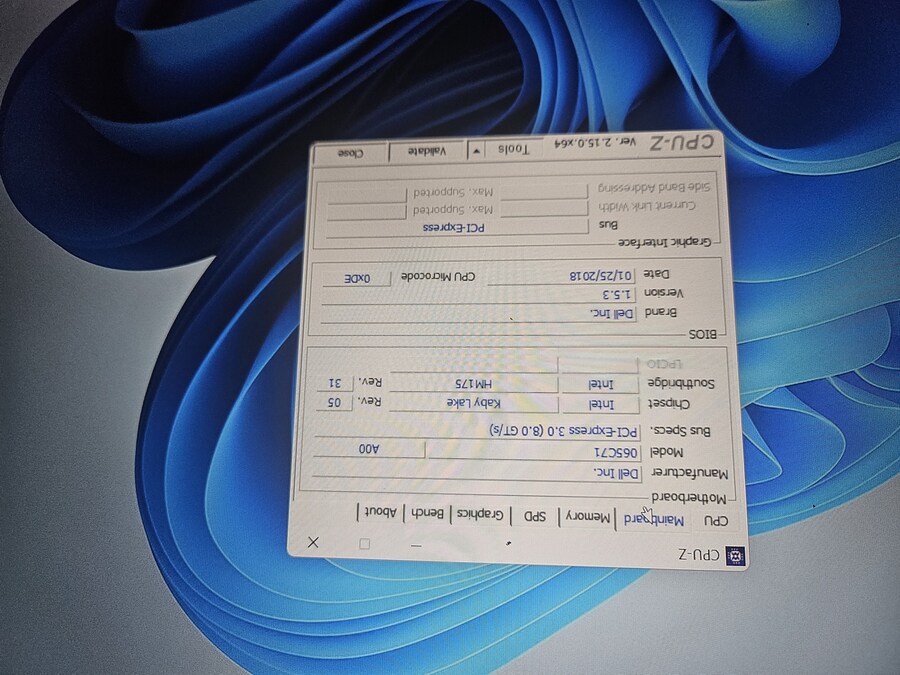Click the Current Link Width field
900x675 pixels.
(x=544, y=208)
